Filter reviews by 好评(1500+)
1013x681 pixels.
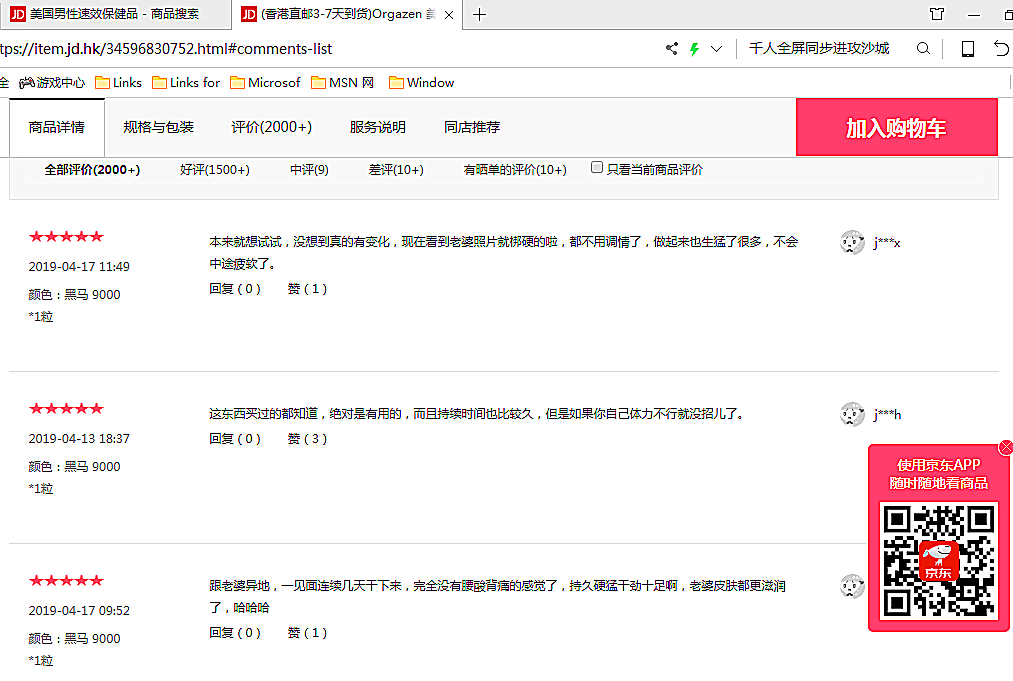215,170
